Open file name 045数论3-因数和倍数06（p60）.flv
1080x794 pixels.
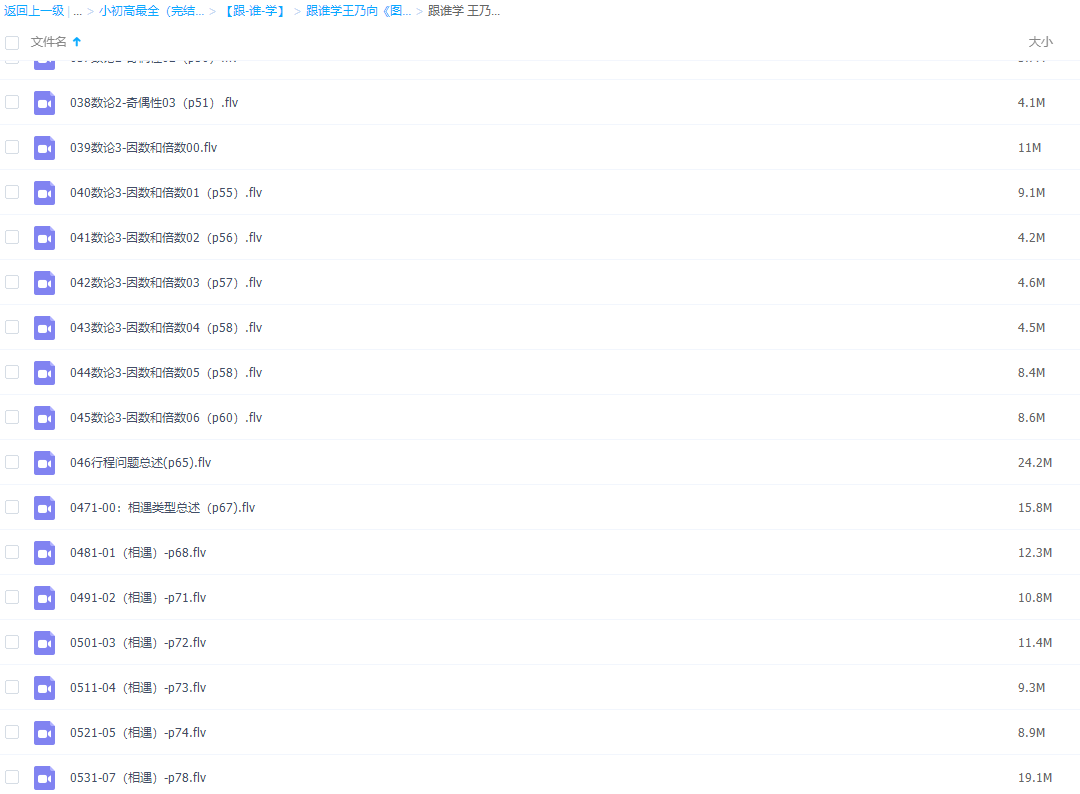[x=166, y=417]
